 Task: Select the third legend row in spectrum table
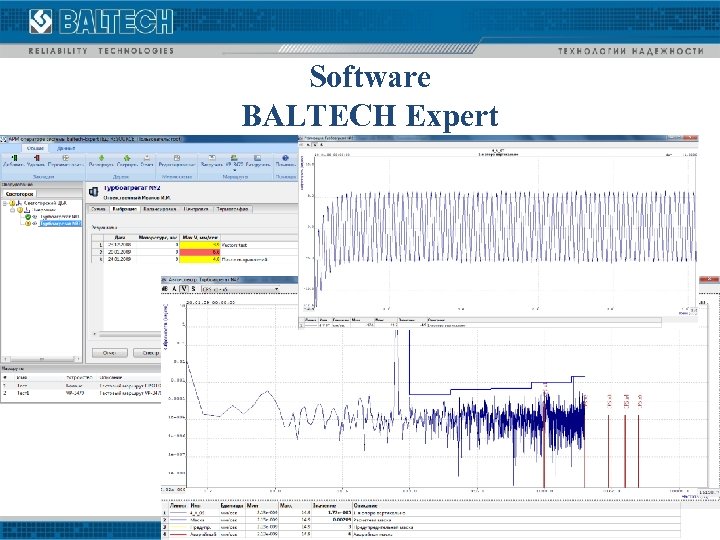[x=421, y=528]
